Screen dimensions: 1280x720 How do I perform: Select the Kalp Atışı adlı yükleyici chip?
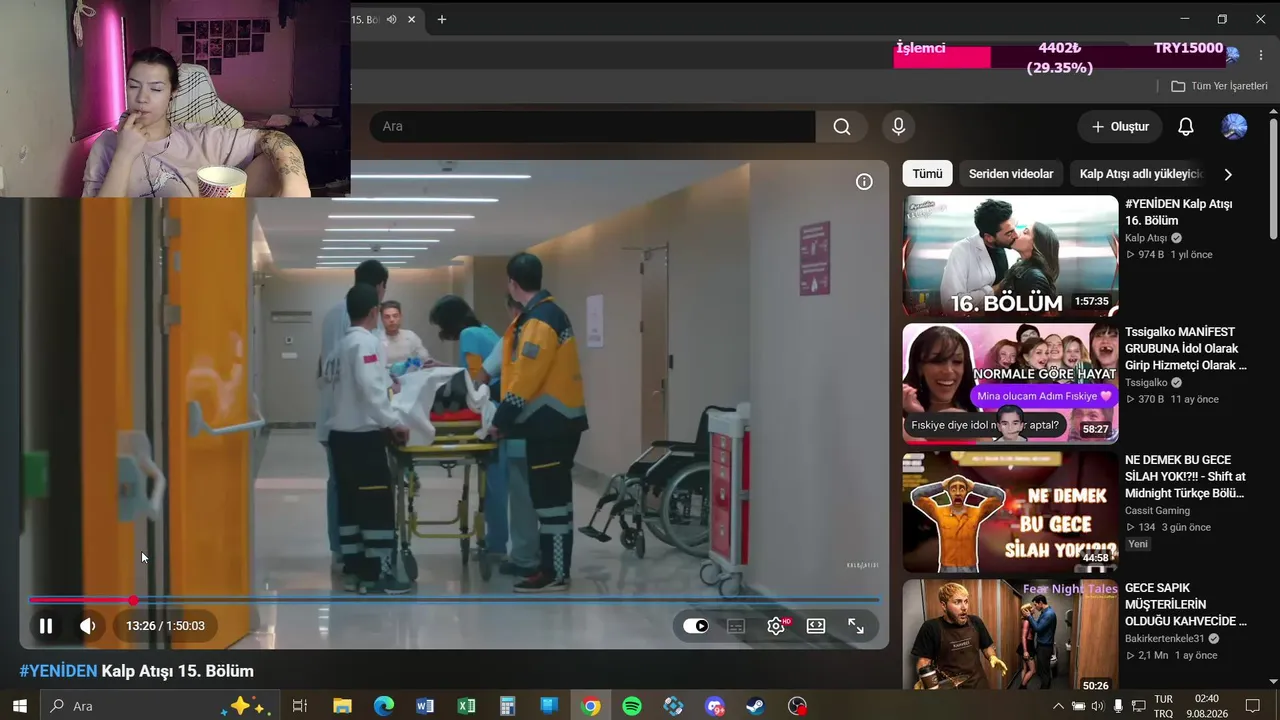pyautogui.click(x=1140, y=174)
